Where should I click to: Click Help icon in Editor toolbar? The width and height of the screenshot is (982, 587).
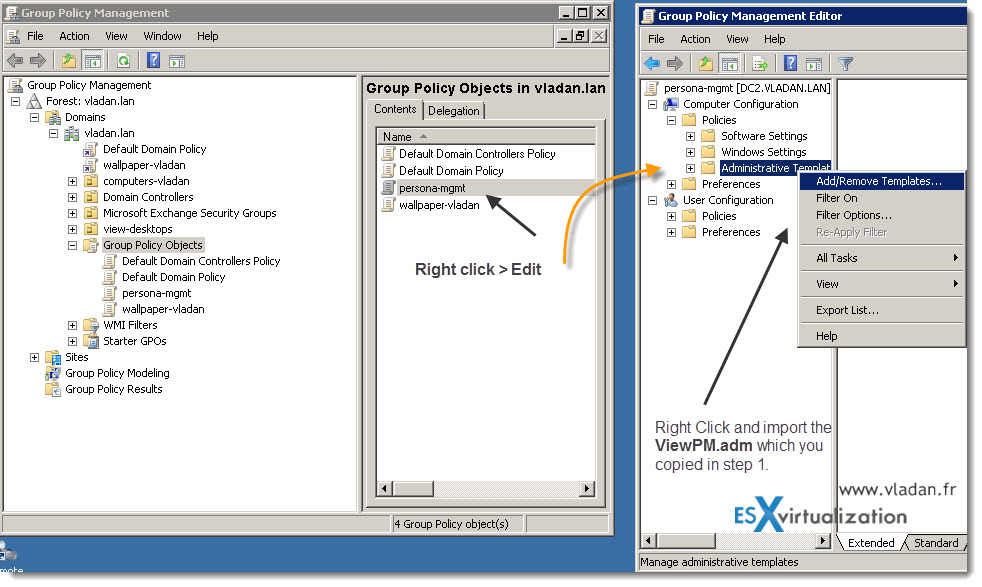790,63
